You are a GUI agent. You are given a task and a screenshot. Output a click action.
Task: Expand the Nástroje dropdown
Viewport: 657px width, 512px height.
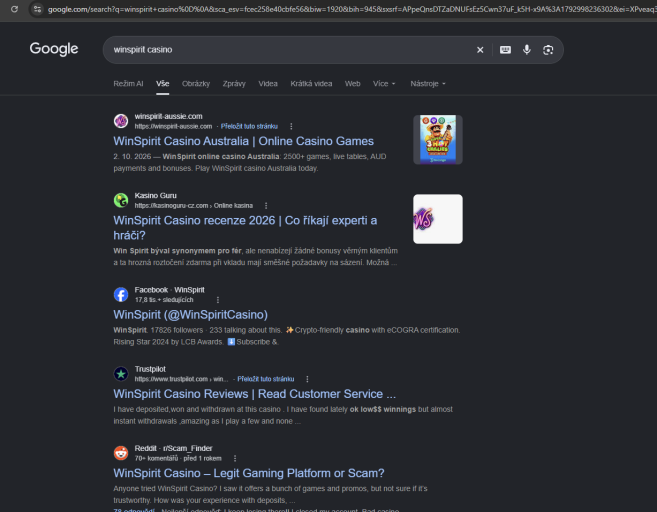coord(428,83)
